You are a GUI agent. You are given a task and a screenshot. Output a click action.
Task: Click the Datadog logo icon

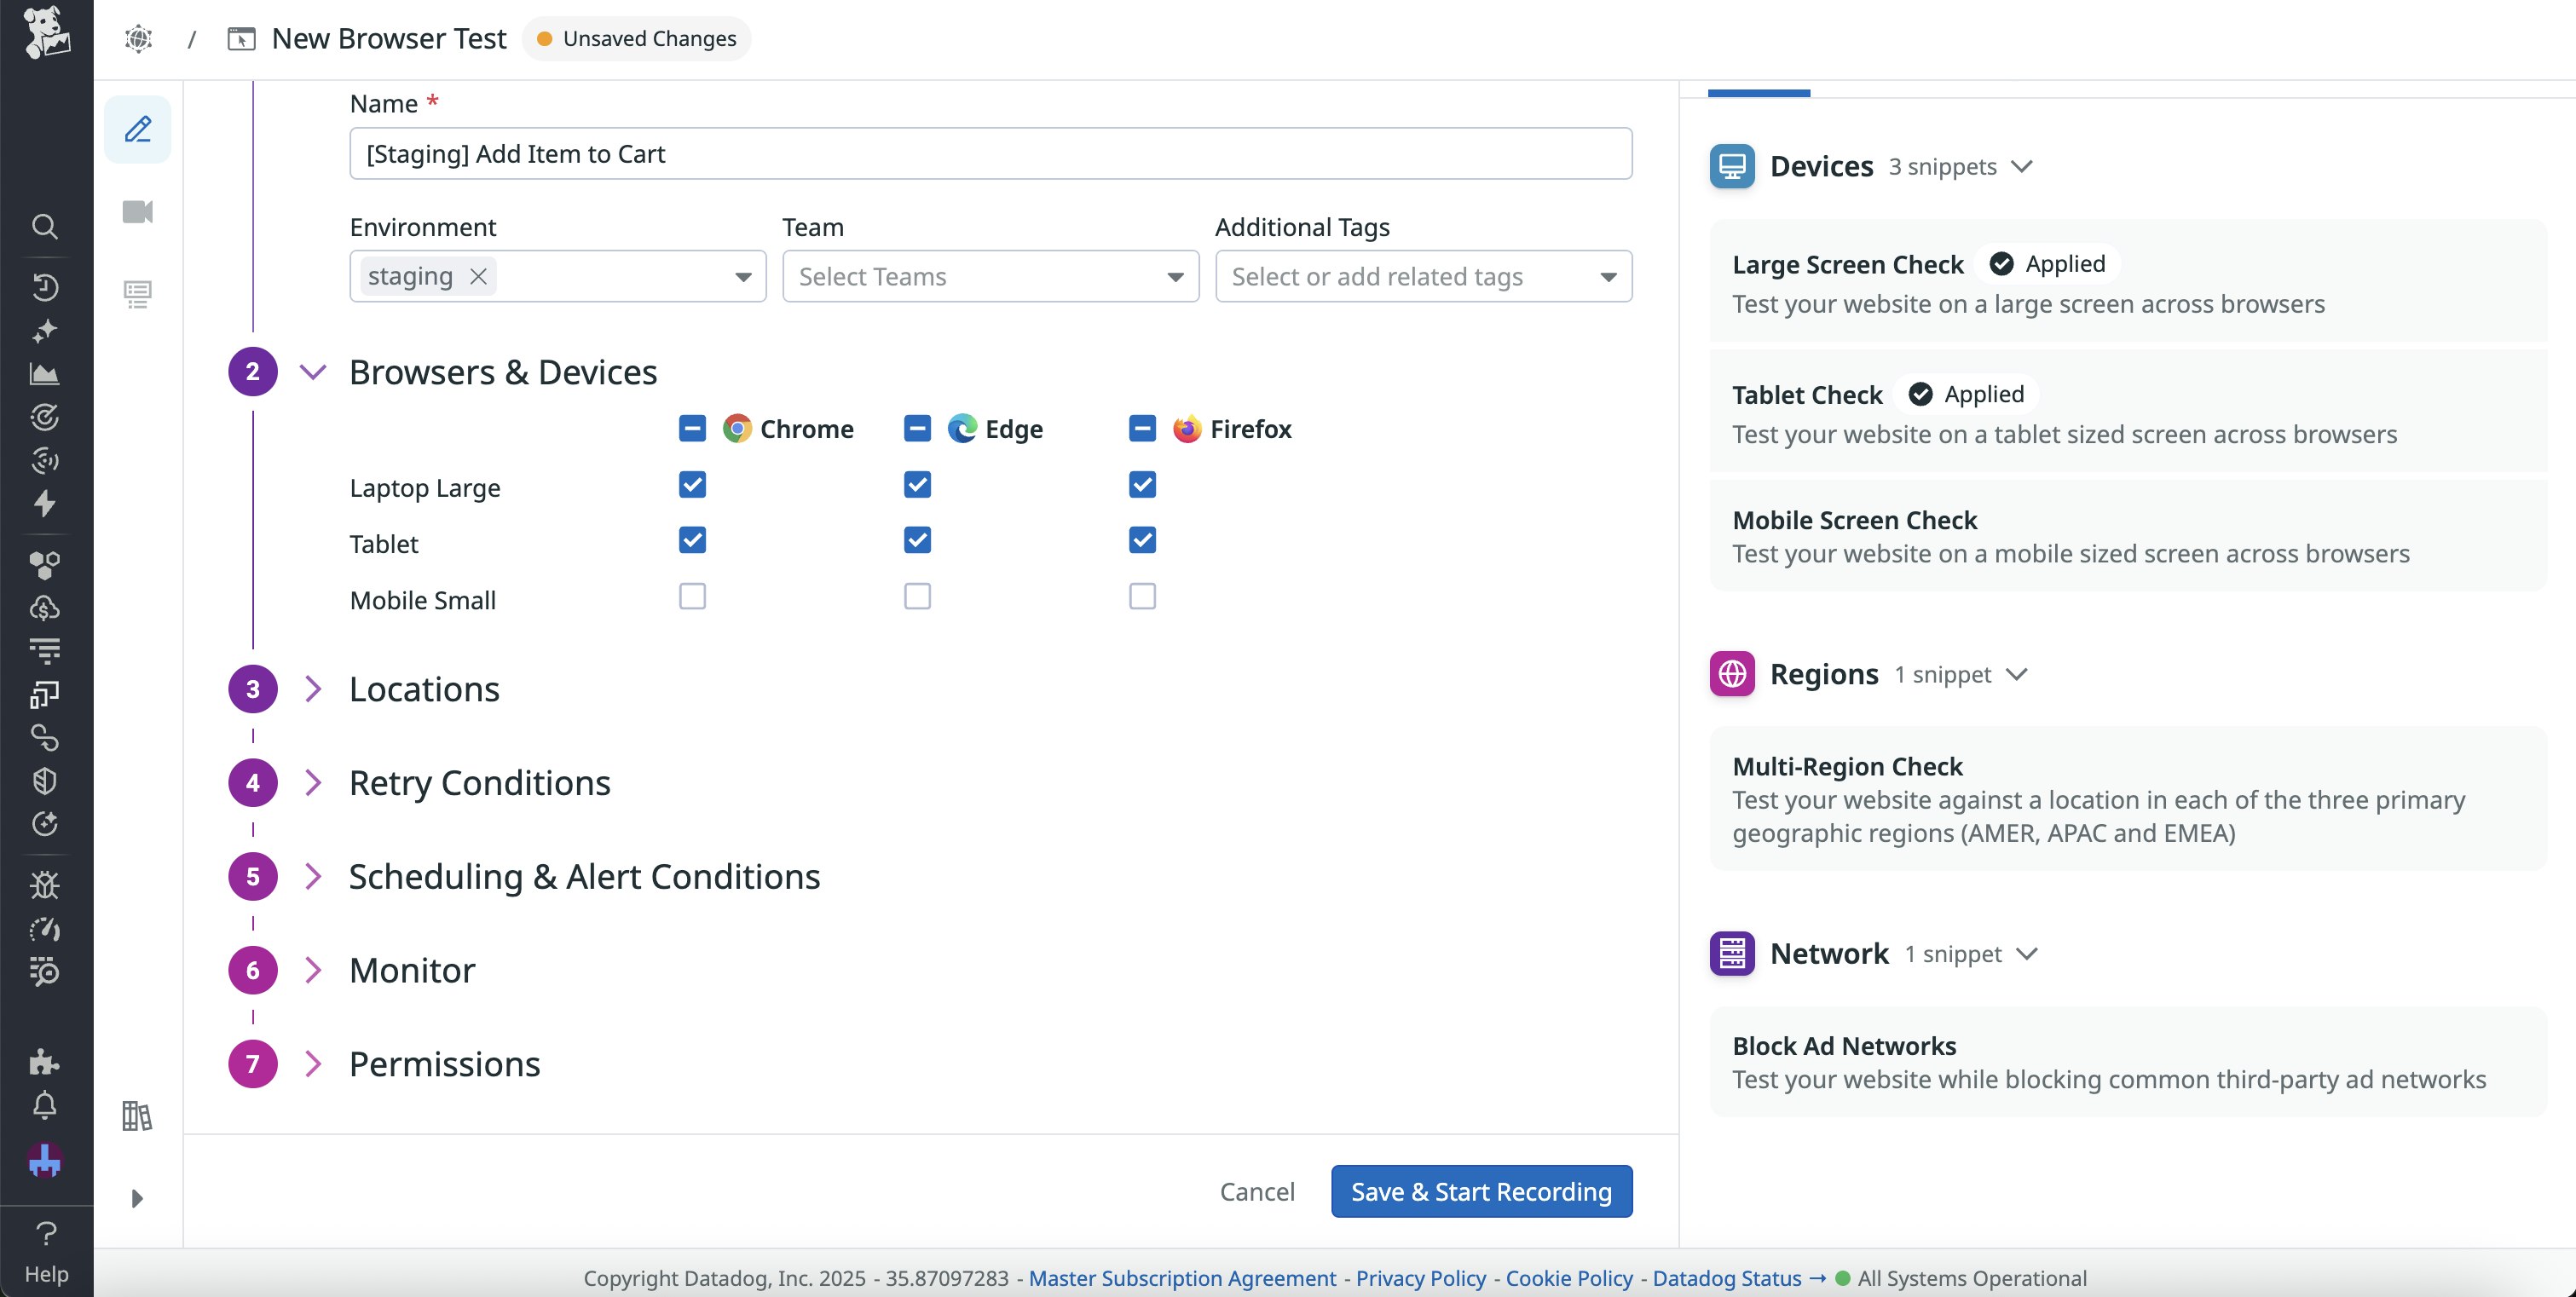[46, 32]
